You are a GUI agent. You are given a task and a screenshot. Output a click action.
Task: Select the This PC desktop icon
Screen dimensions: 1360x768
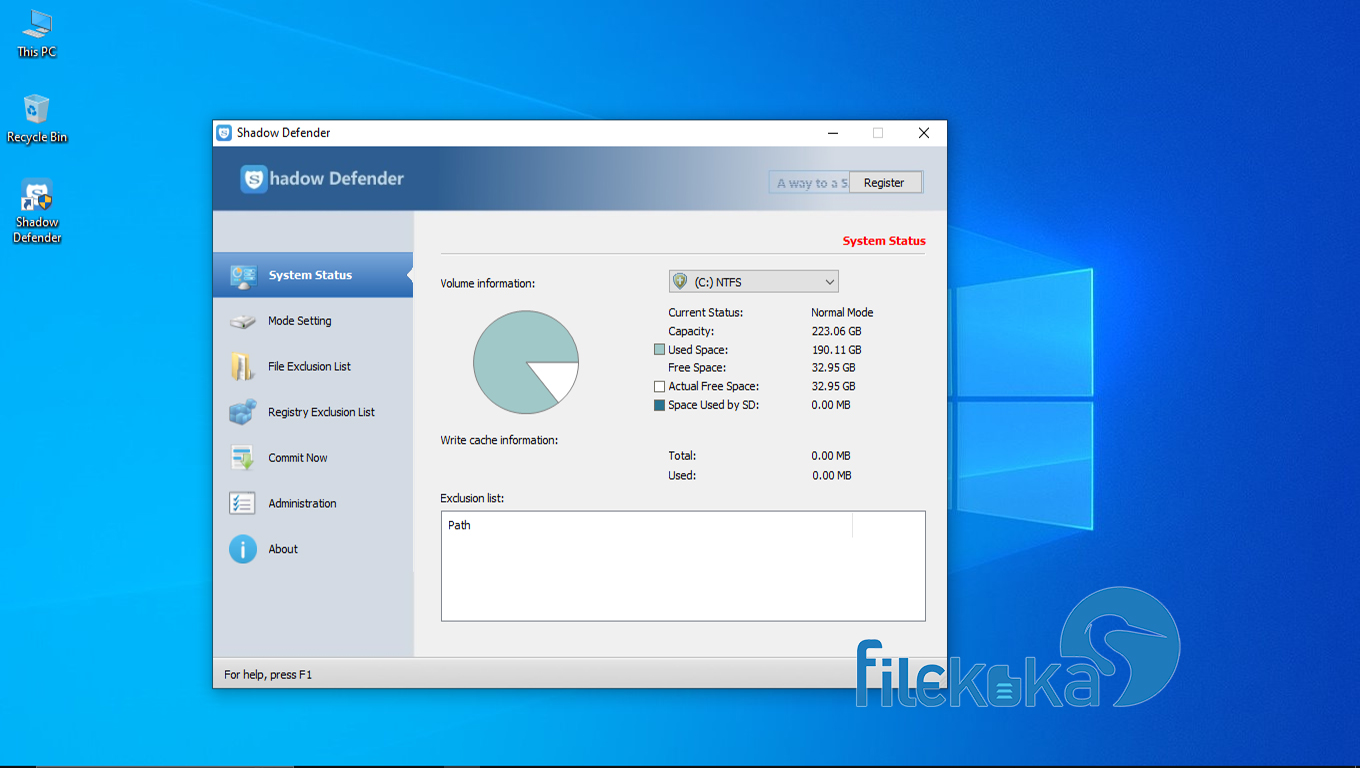(37, 34)
